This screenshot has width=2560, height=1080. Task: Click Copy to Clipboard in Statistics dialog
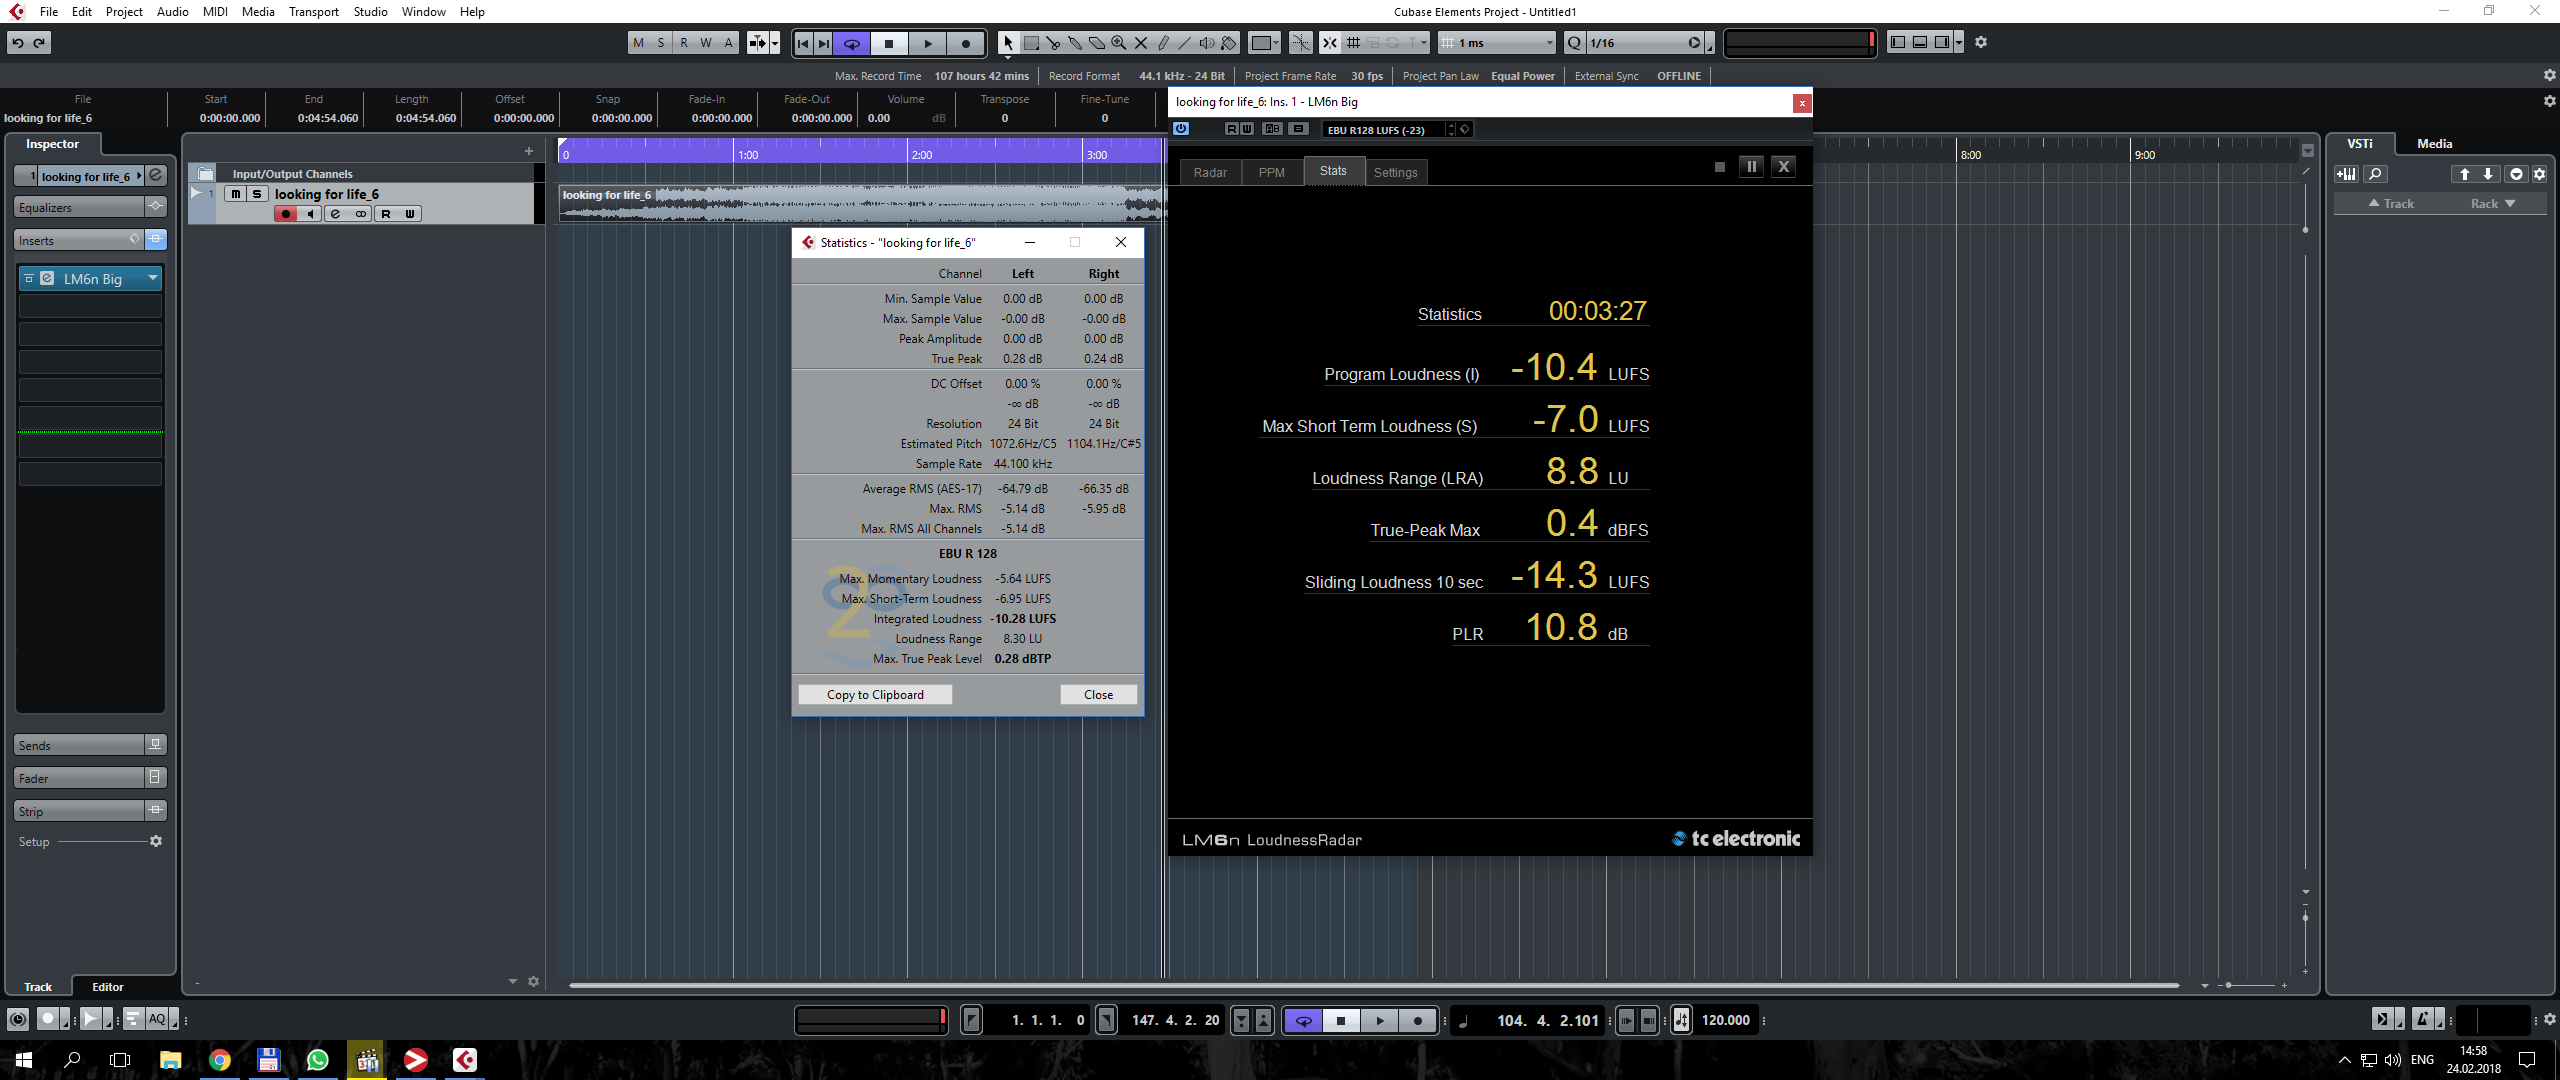875,694
